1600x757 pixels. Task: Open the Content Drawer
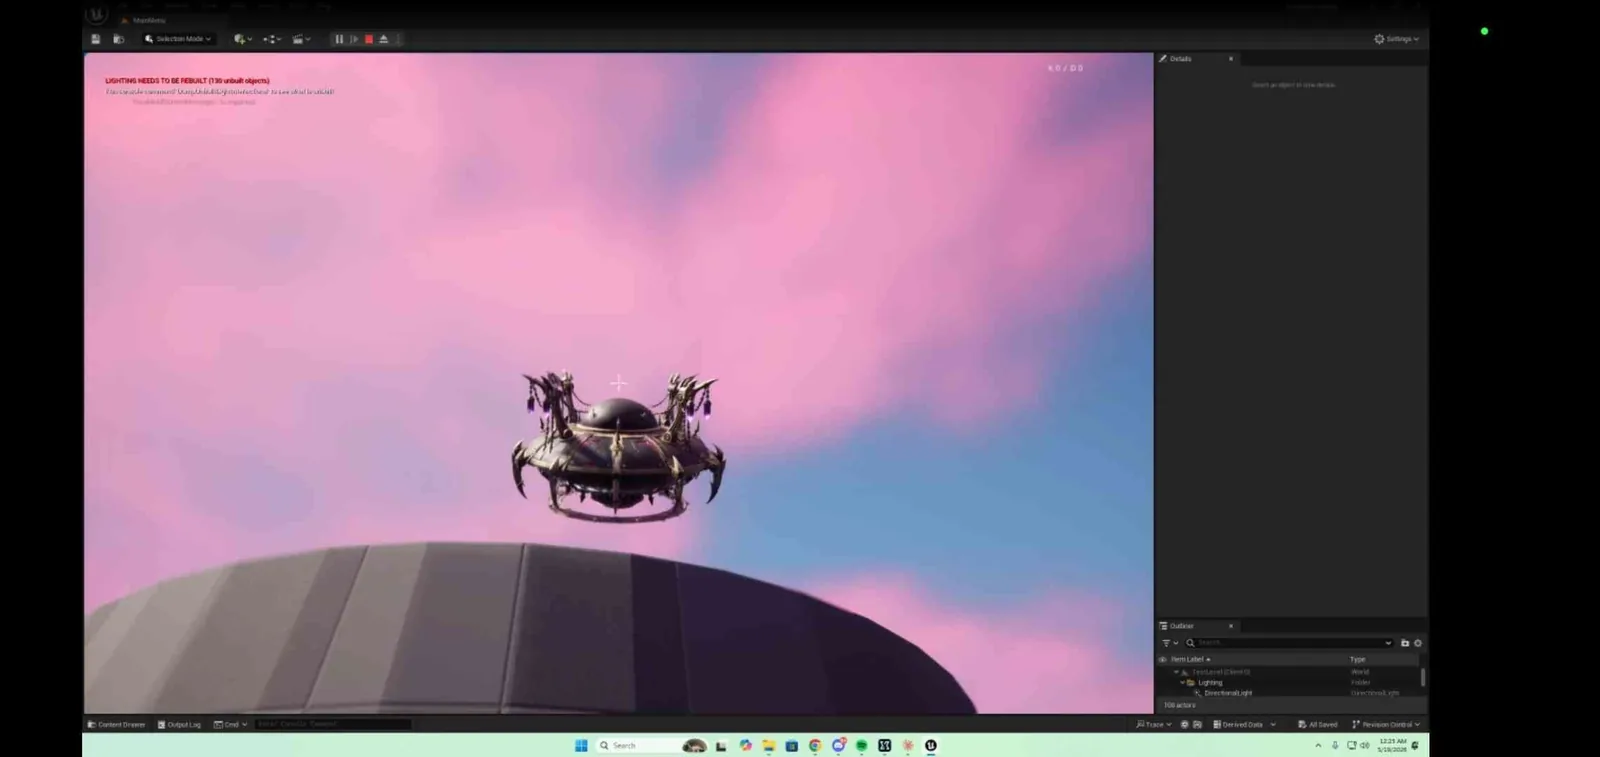point(117,724)
